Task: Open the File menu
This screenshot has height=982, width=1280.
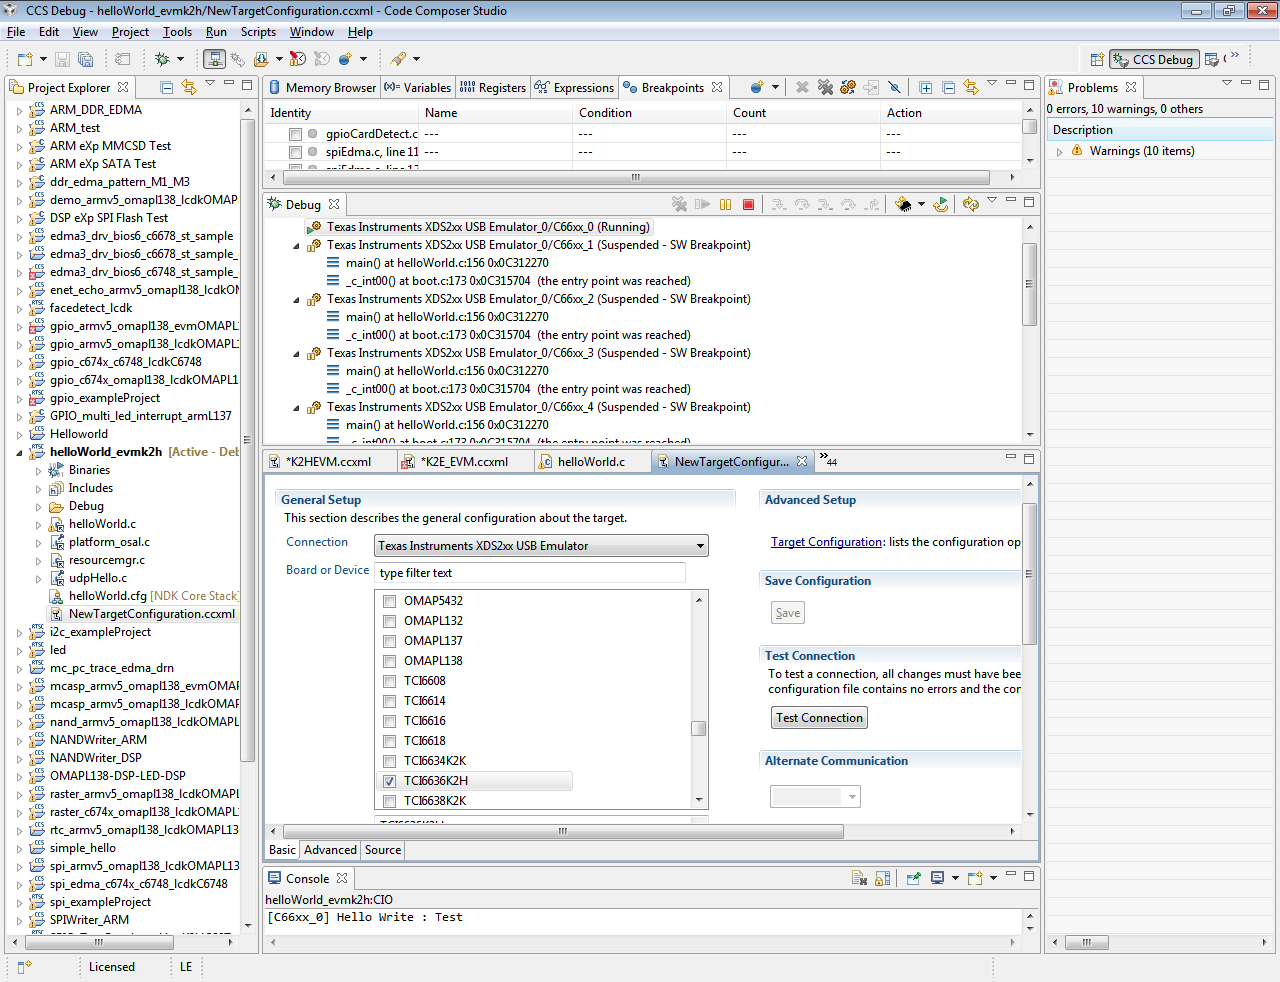Action: click(x=16, y=32)
